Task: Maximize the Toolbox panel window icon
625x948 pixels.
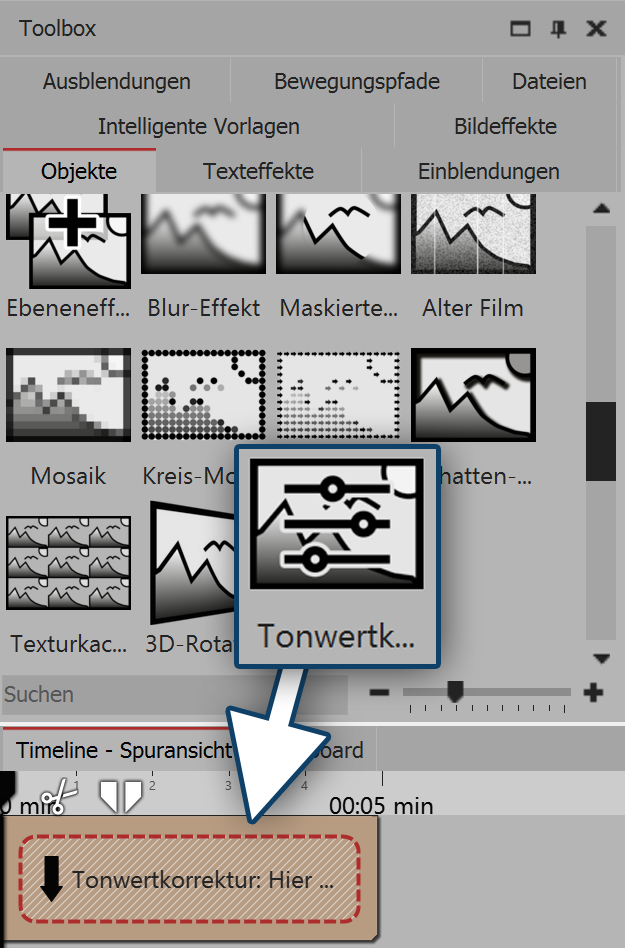Action: pyautogui.click(x=520, y=28)
